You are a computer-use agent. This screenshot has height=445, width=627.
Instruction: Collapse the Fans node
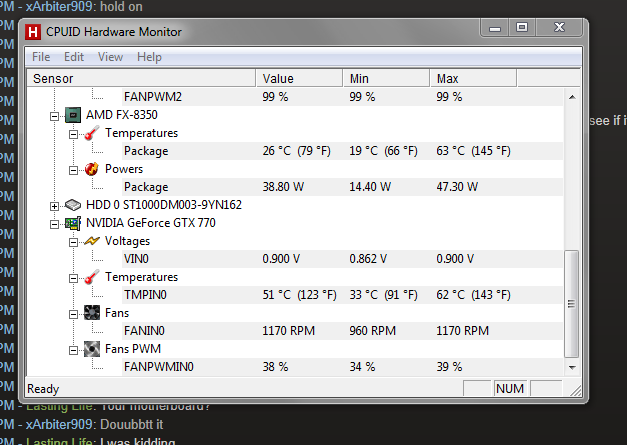tap(73, 314)
